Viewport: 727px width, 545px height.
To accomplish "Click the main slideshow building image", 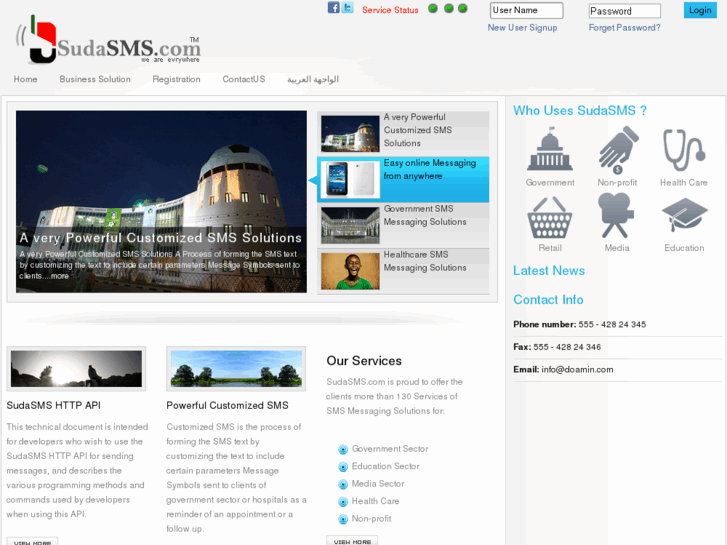I will click(161, 201).
